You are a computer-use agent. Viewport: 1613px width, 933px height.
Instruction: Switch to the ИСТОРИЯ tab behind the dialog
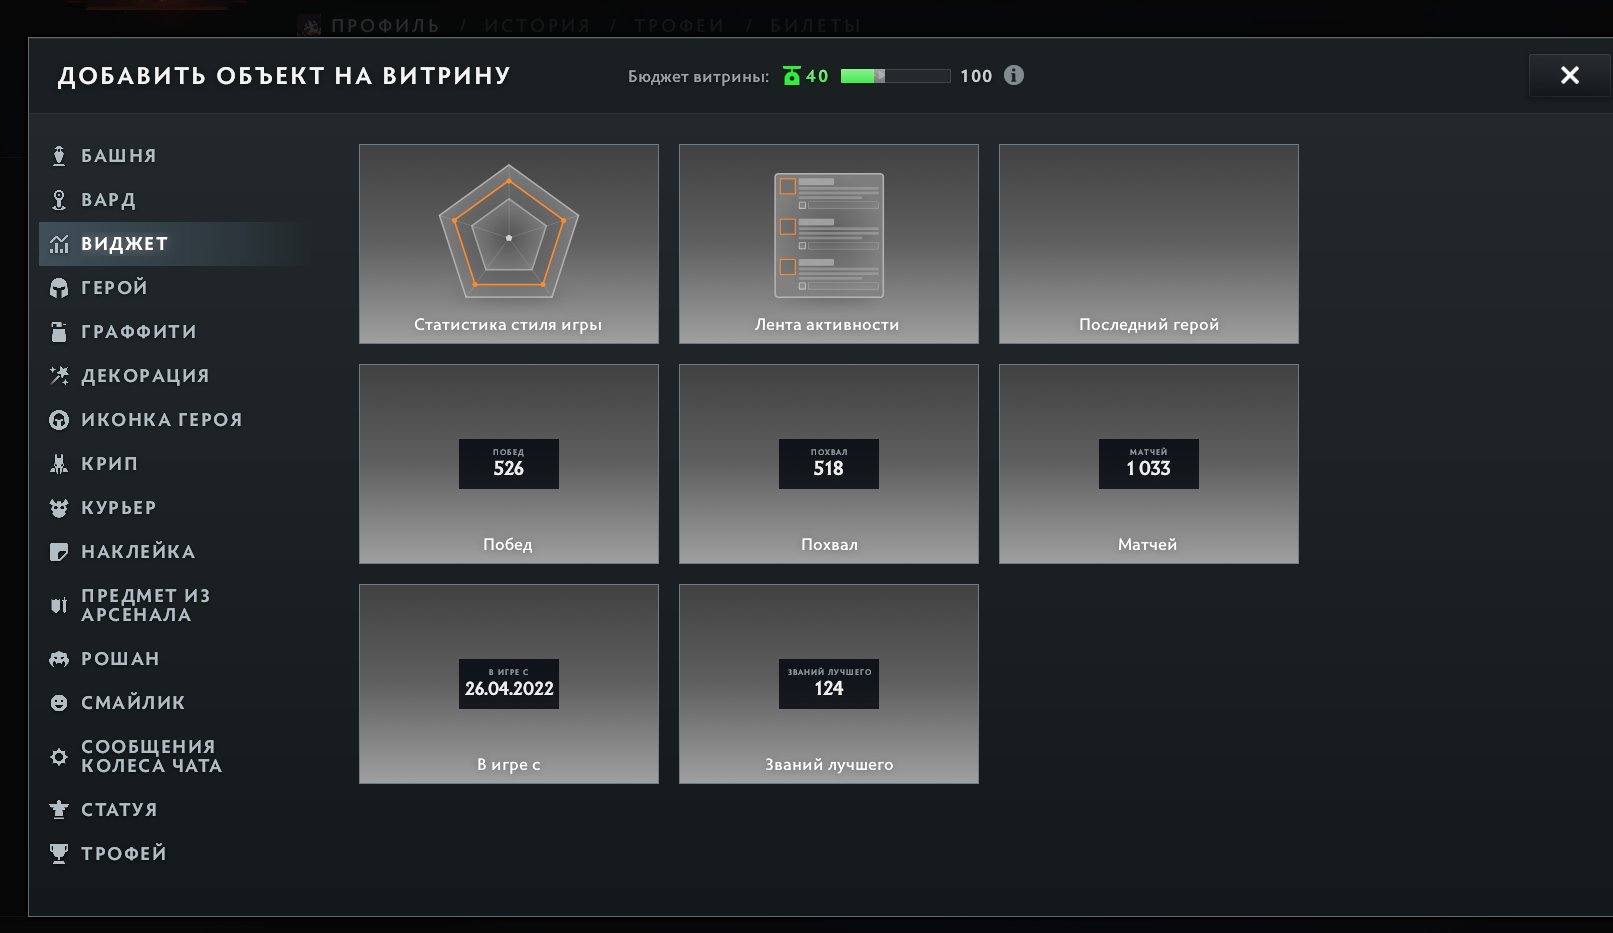pyautogui.click(x=537, y=25)
